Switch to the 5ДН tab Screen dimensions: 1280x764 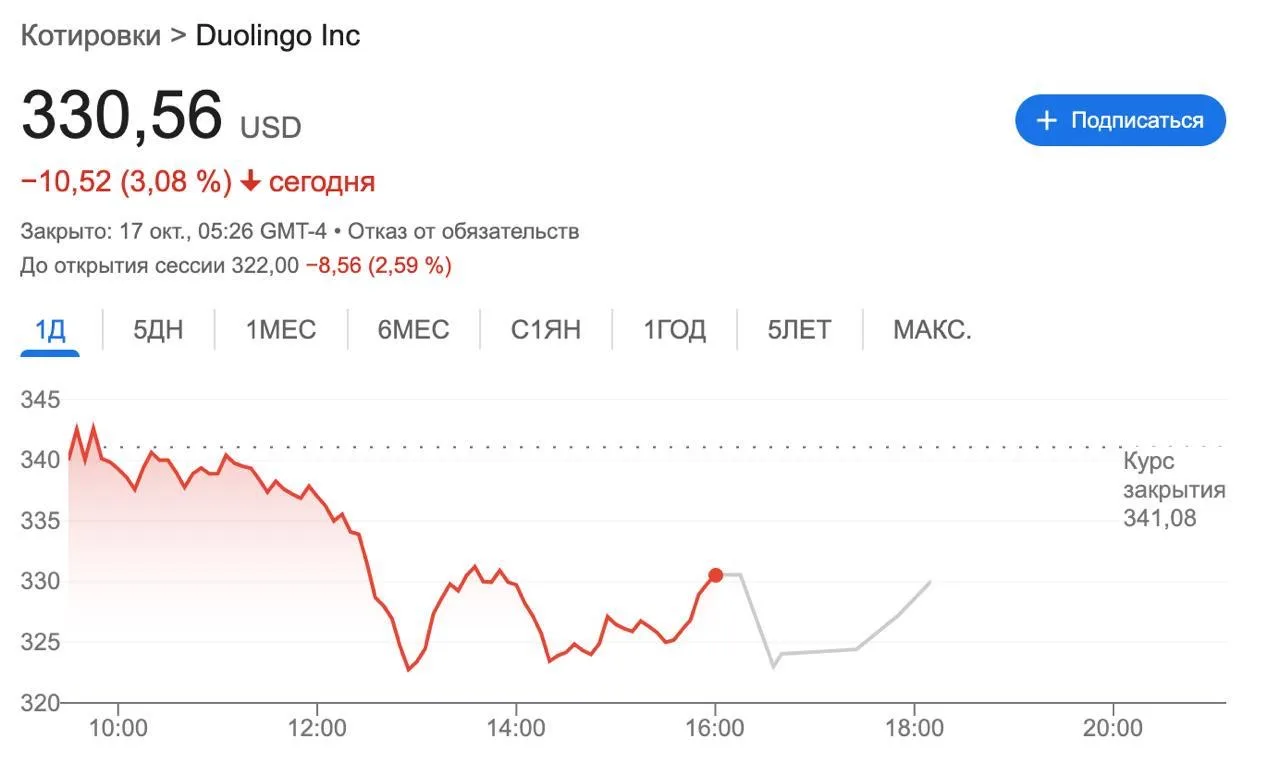pos(159,330)
